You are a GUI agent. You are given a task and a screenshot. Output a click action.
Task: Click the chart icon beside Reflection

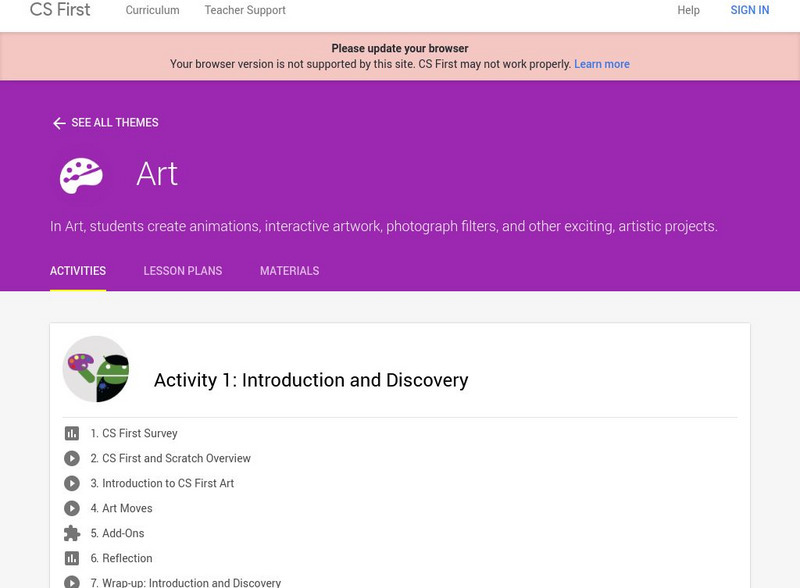(x=72, y=558)
